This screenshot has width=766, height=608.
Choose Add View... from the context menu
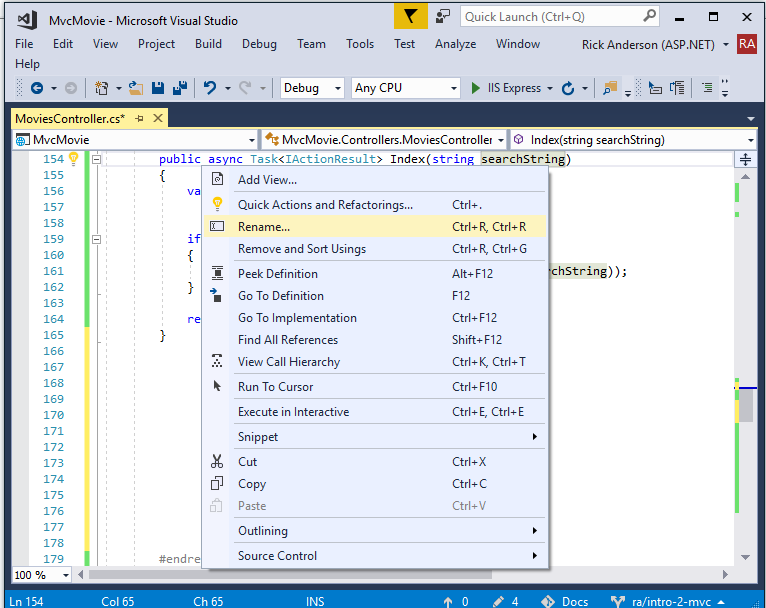[375, 180]
